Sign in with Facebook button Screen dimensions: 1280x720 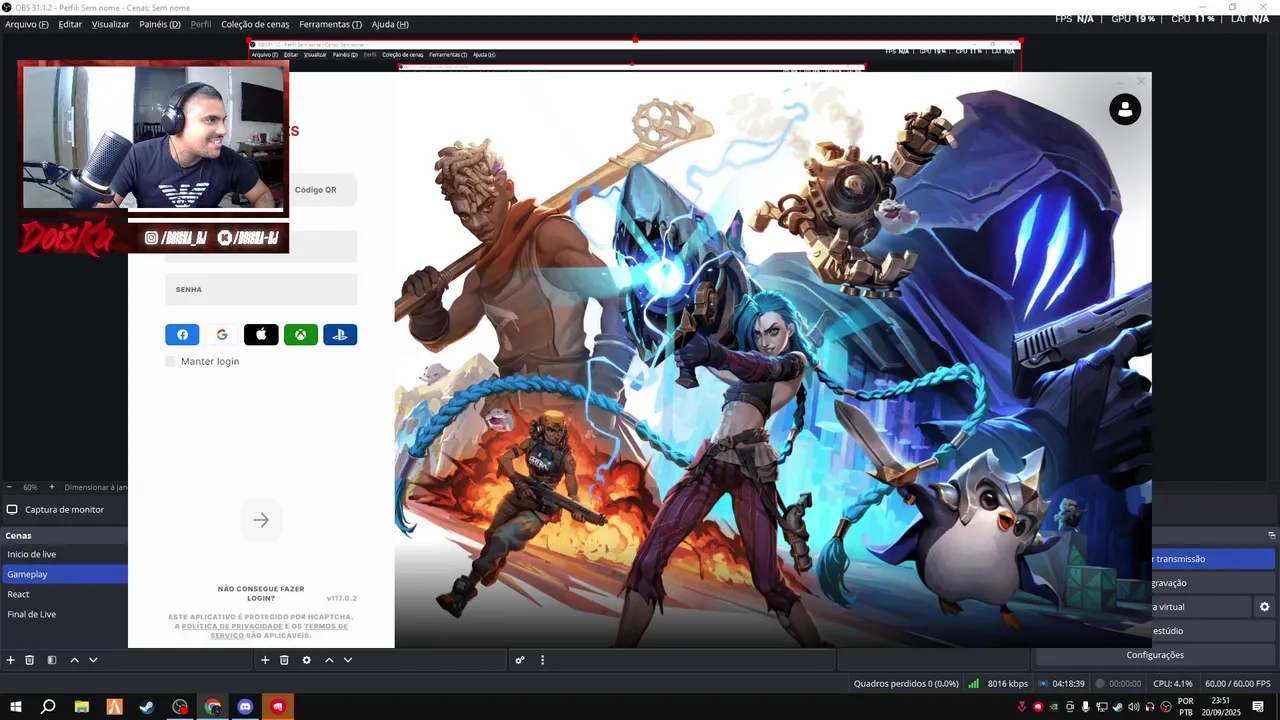click(x=182, y=335)
